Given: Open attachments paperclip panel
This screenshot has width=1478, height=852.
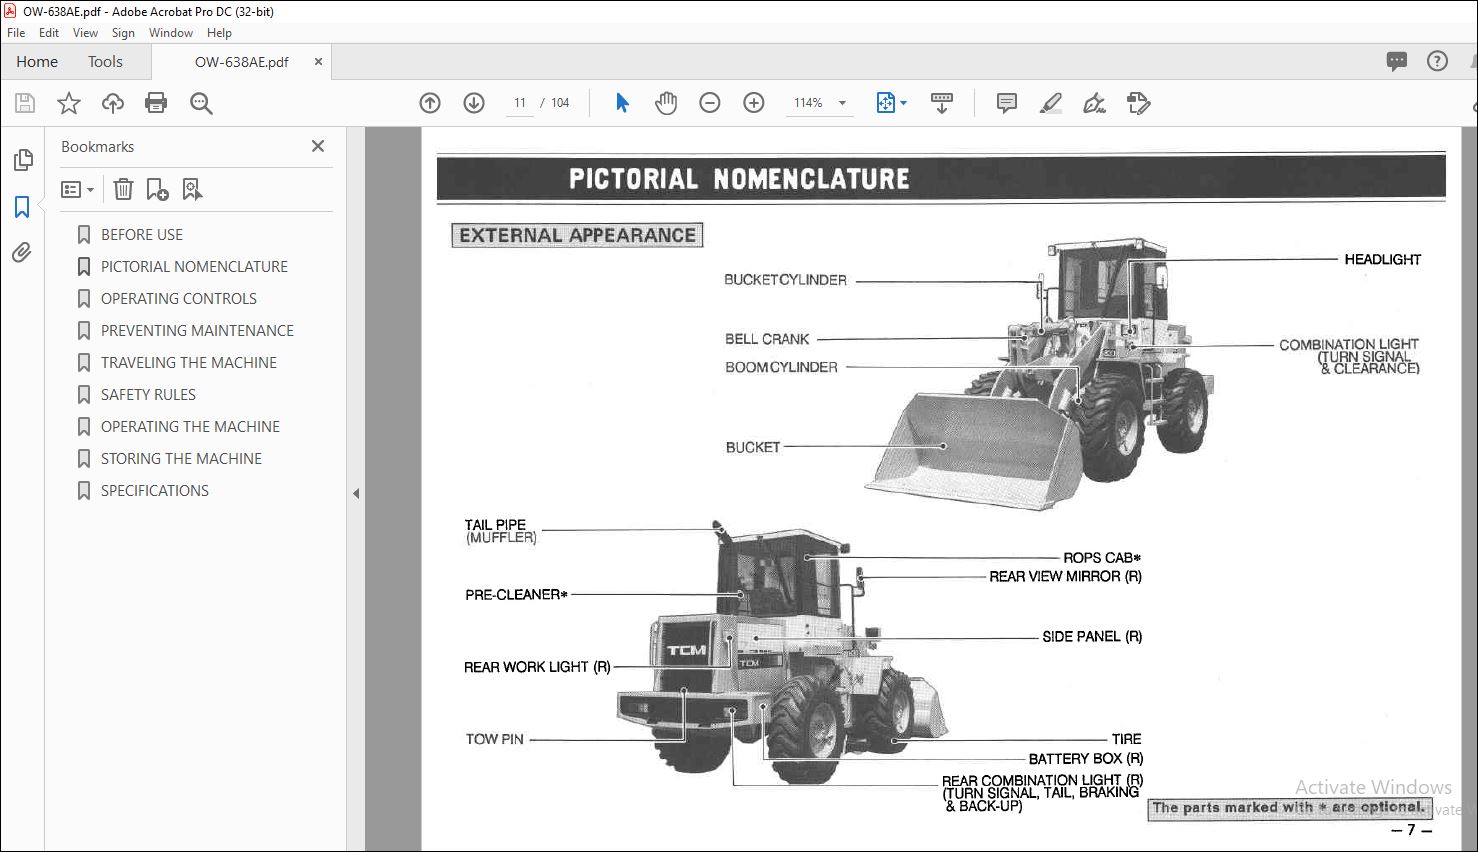Looking at the screenshot, I should (x=22, y=252).
